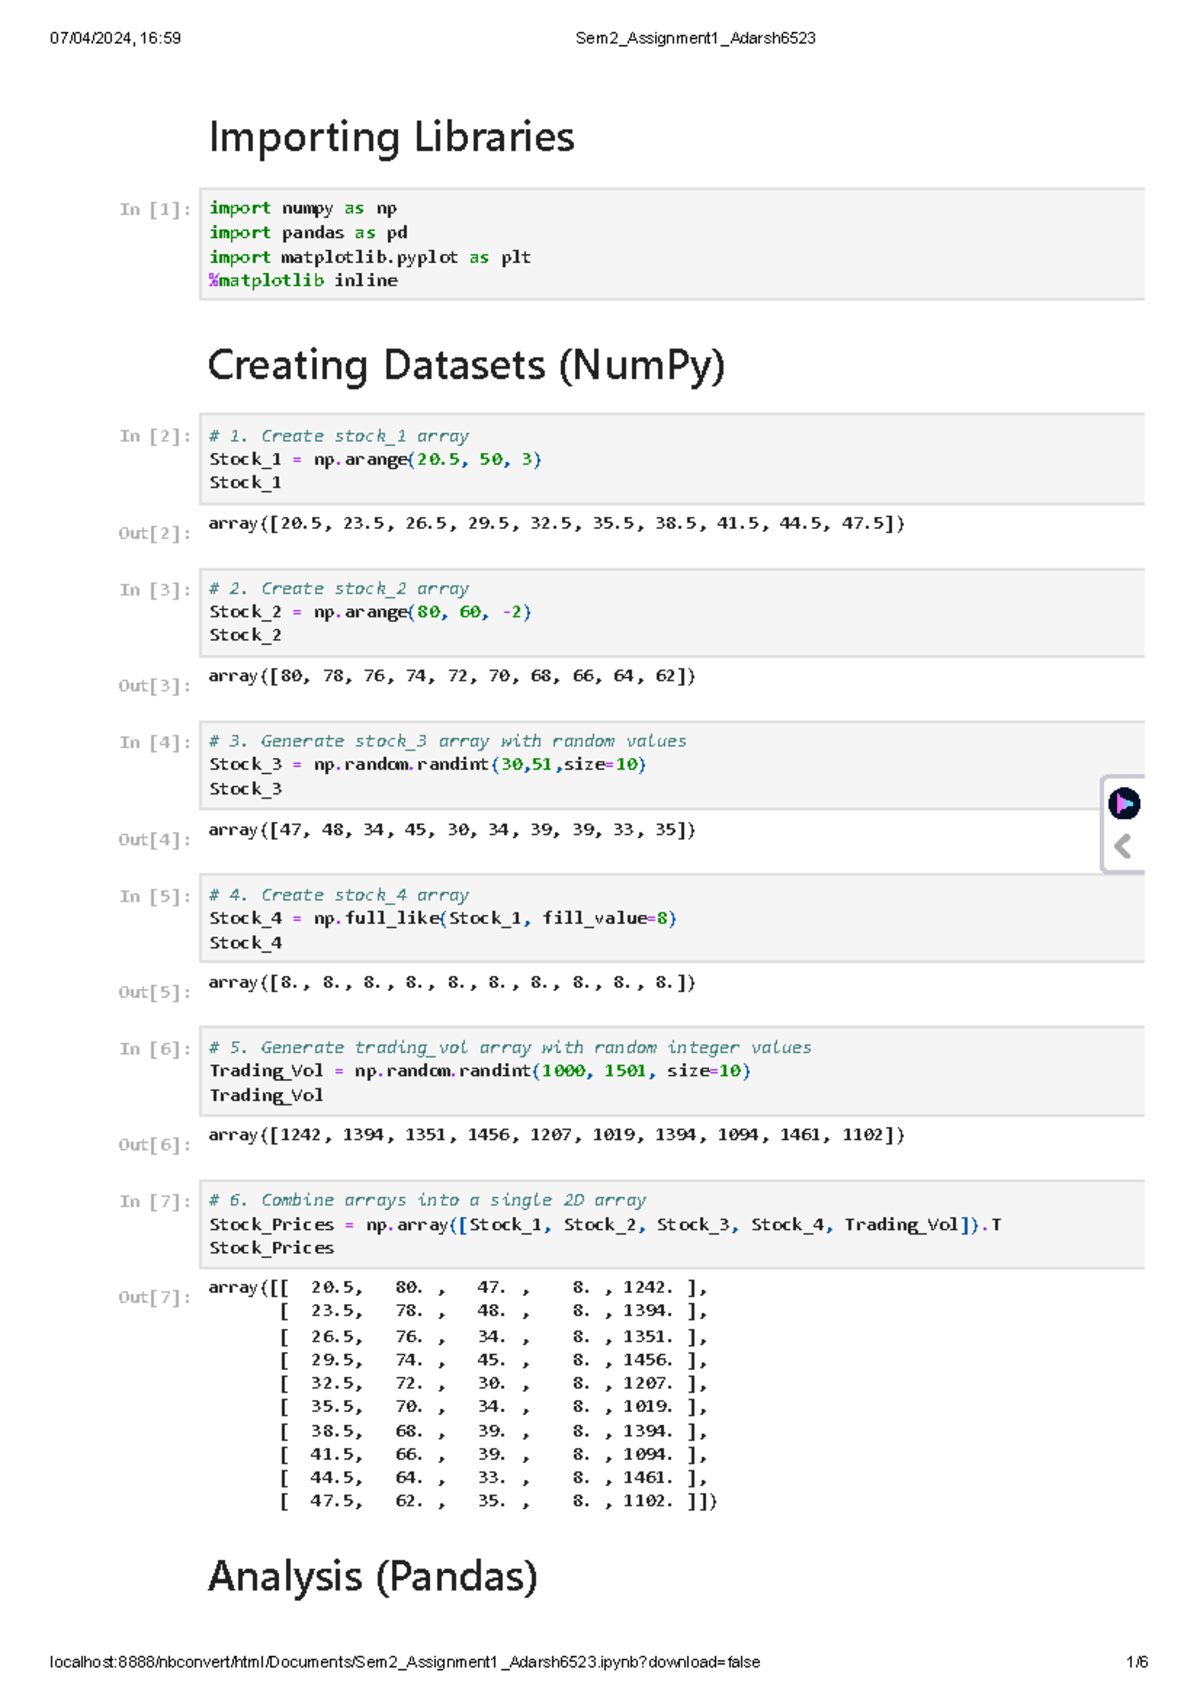The height and width of the screenshot is (1698, 1200).
Task: Click the 'Out[4]:' output prompt
Action: [x=155, y=840]
